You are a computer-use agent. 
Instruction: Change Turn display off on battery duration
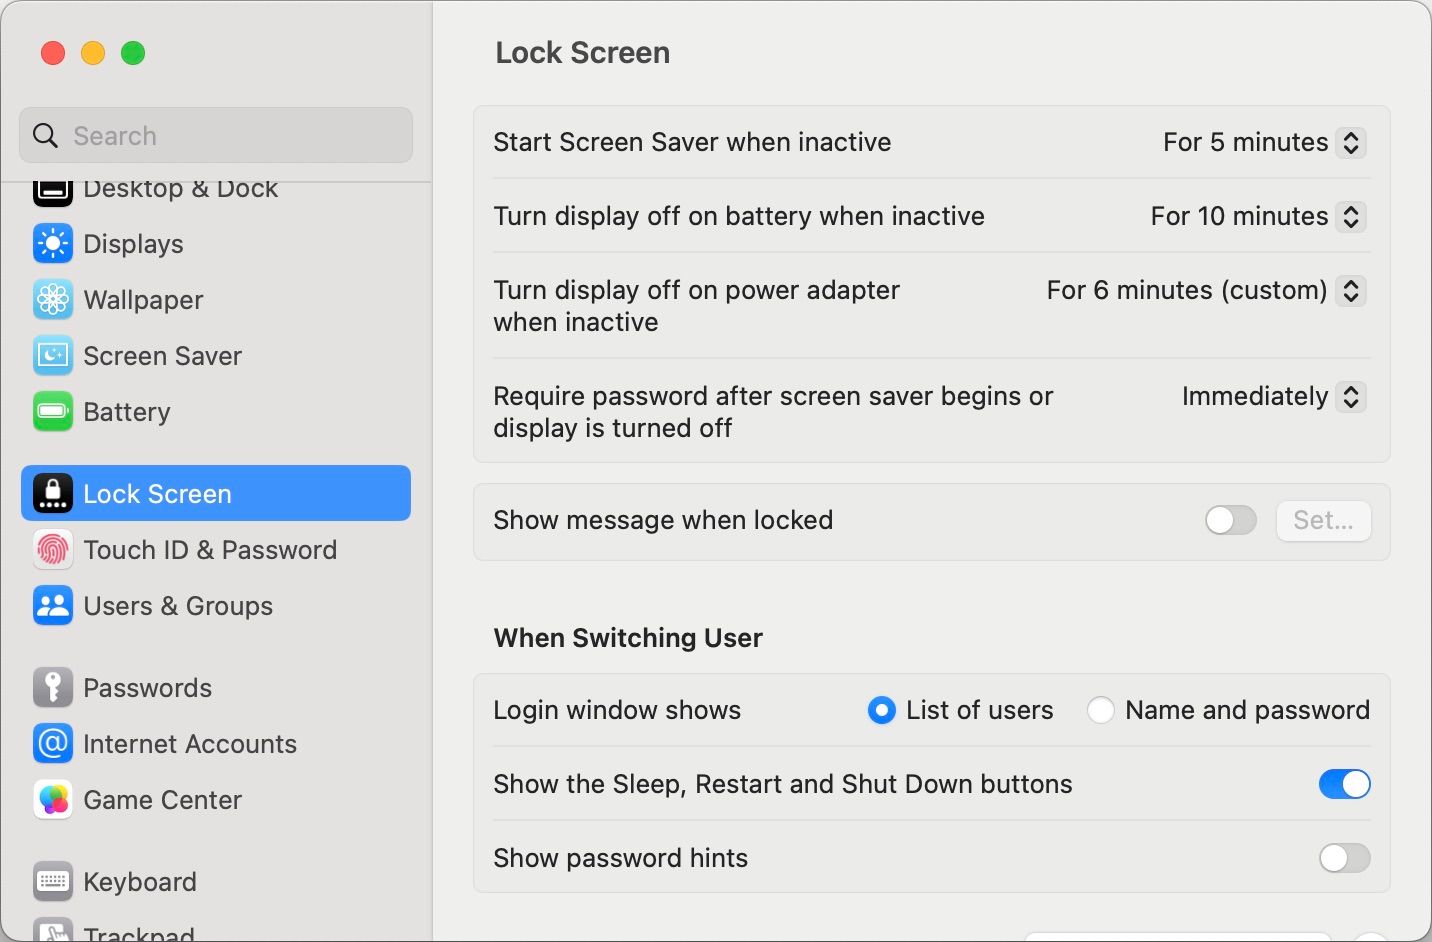(x=1351, y=216)
